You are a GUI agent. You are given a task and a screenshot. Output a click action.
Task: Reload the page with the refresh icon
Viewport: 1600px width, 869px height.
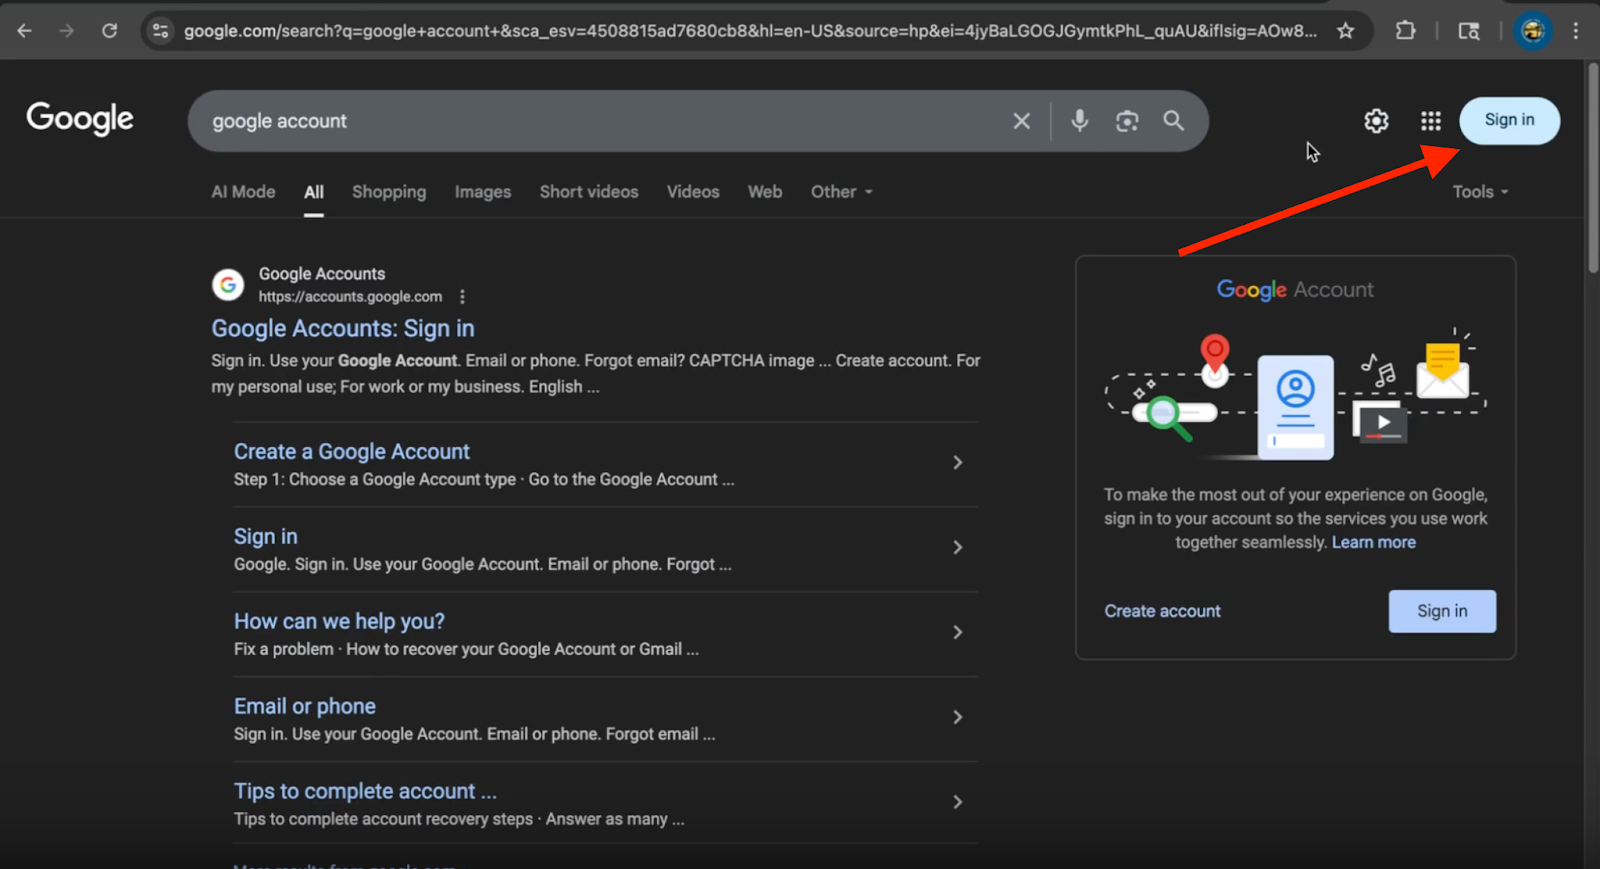point(110,31)
